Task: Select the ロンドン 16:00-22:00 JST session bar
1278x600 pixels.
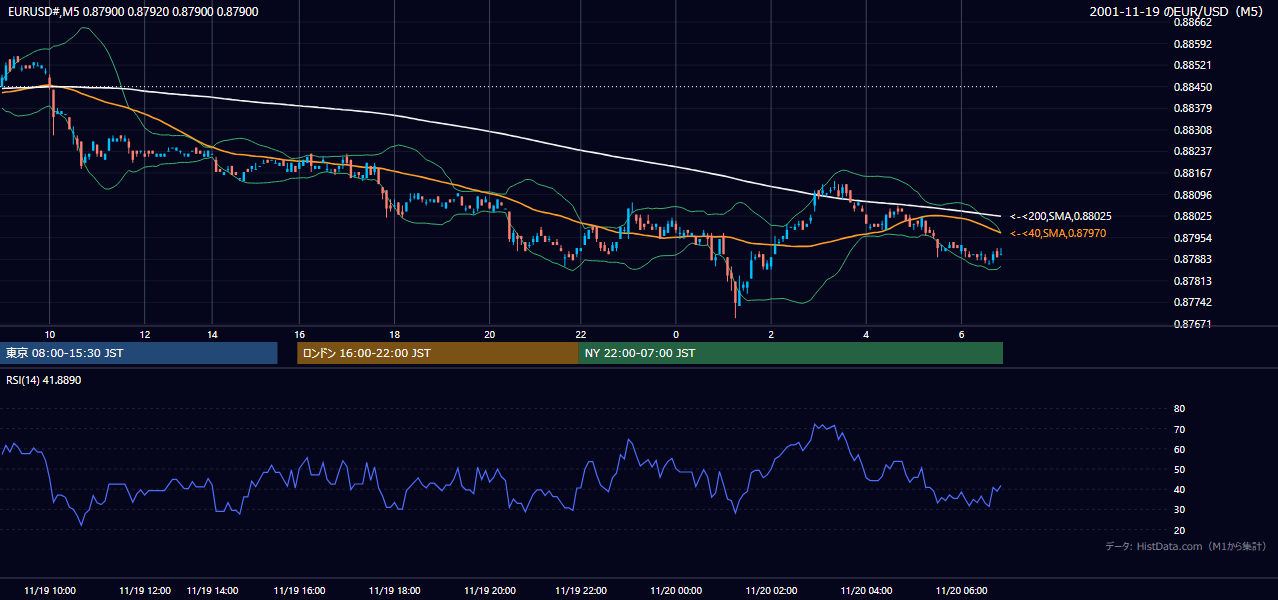Action: [438, 353]
